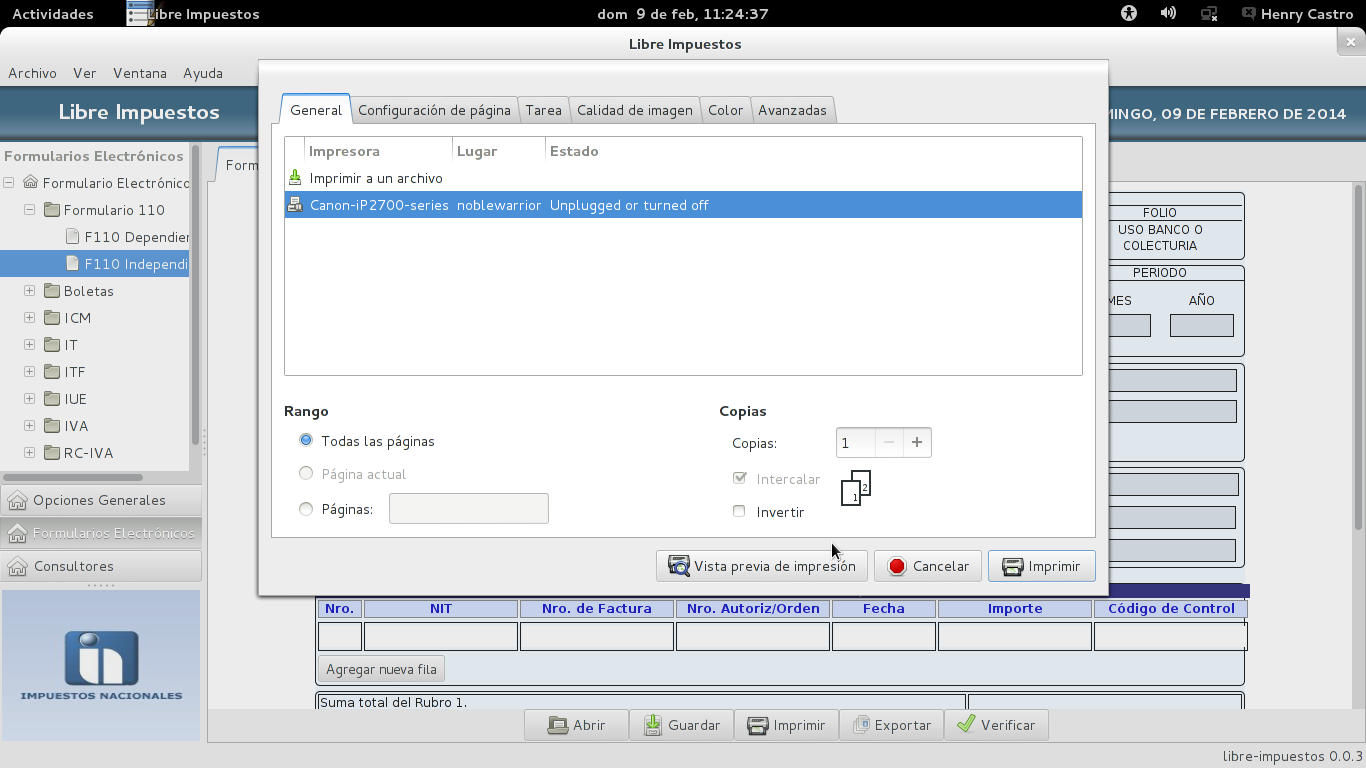This screenshot has width=1366, height=768.
Task: Click the Imprimir a un archivo icon
Action: point(295,178)
